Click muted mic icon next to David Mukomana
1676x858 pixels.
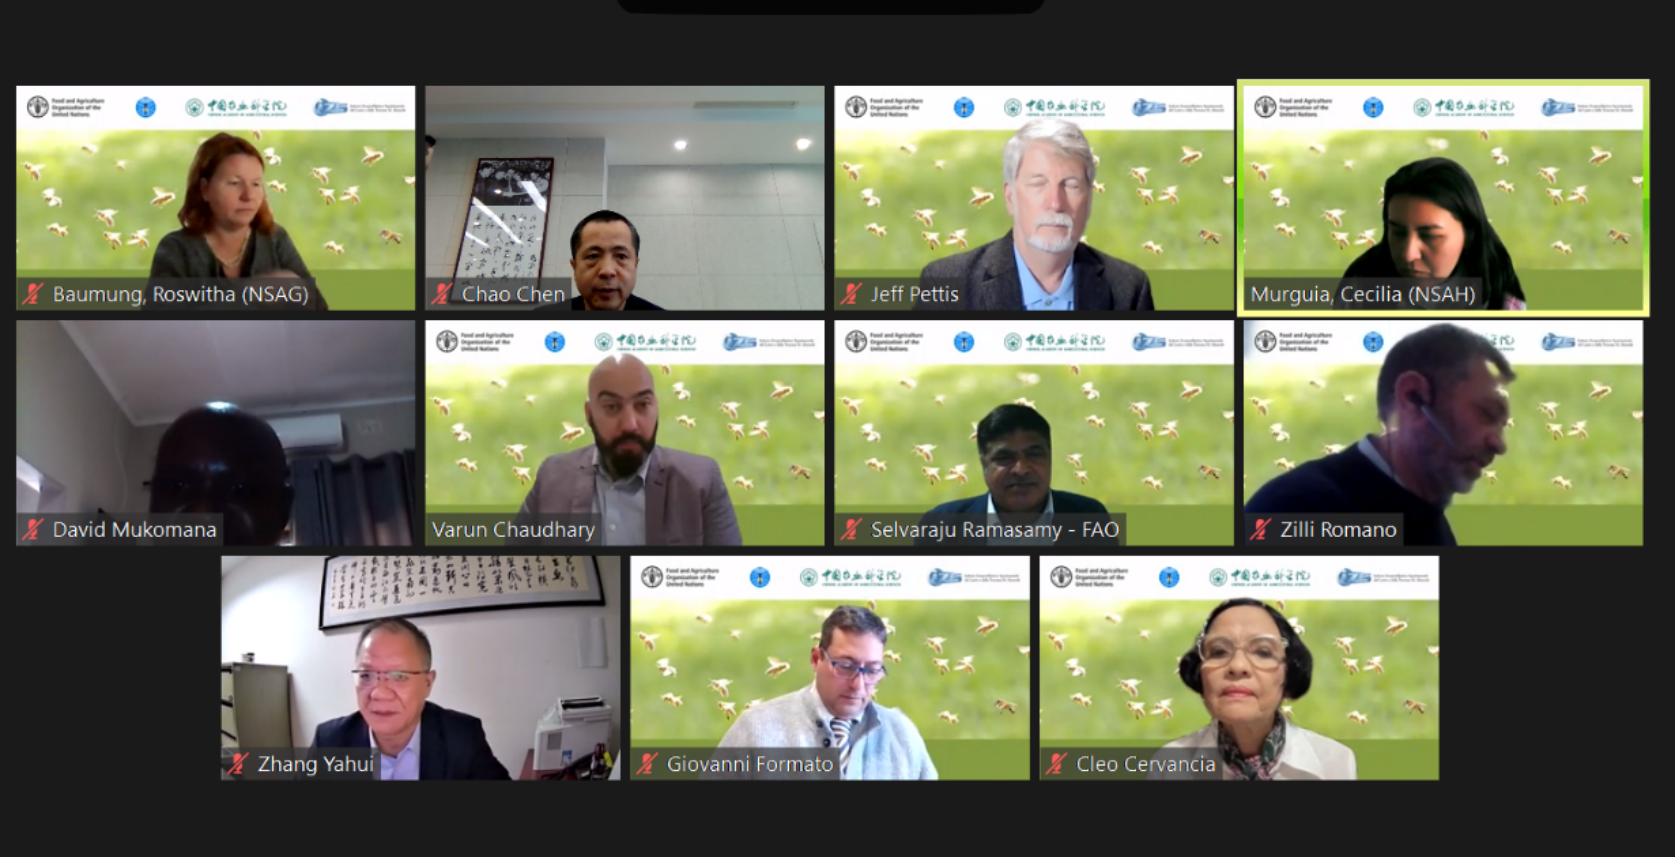tap(33, 529)
